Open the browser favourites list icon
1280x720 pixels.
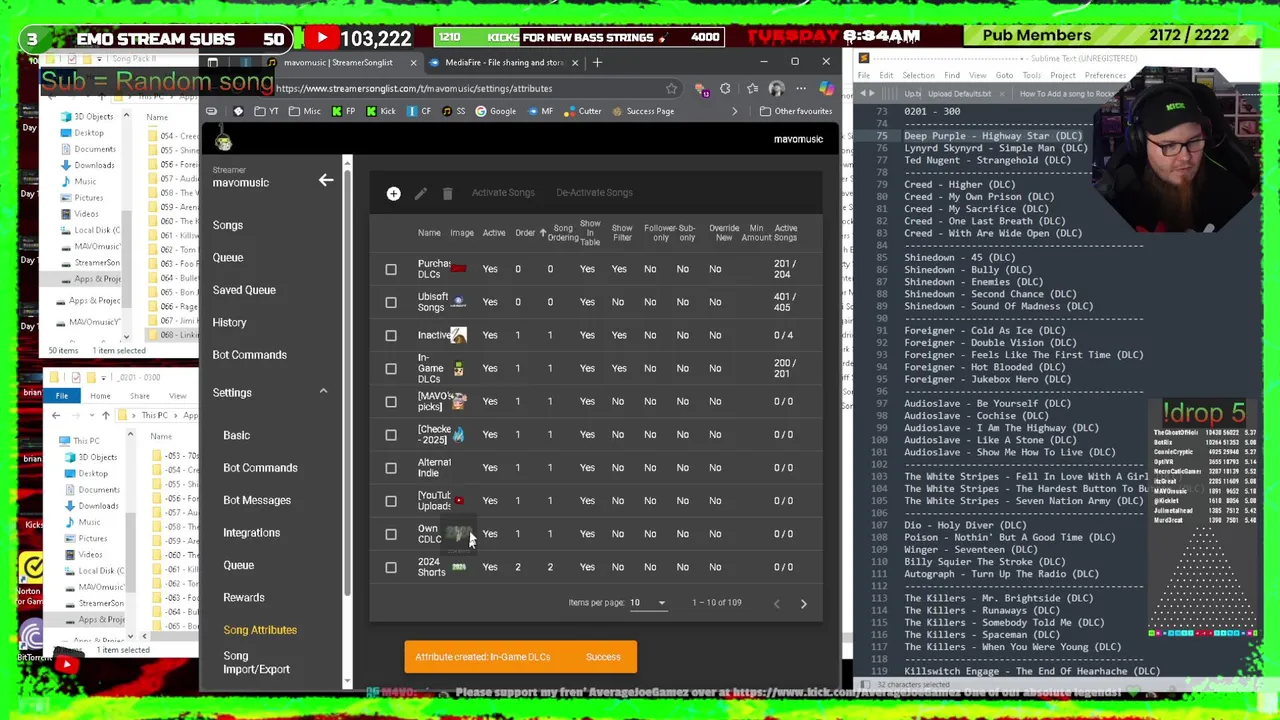point(752,88)
